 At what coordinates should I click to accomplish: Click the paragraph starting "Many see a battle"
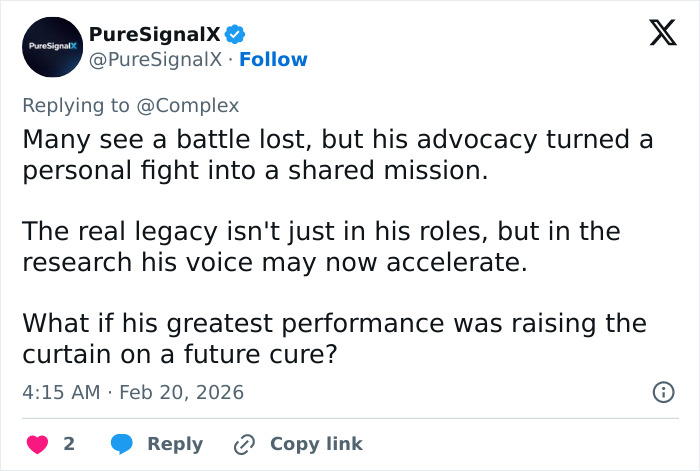(x=337, y=154)
